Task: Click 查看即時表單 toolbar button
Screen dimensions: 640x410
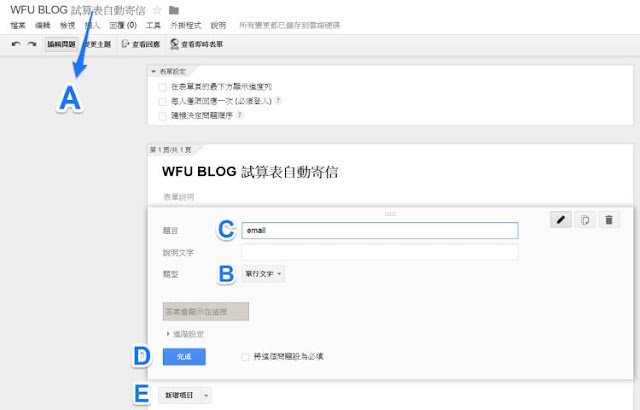Action: click(x=197, y=44)
